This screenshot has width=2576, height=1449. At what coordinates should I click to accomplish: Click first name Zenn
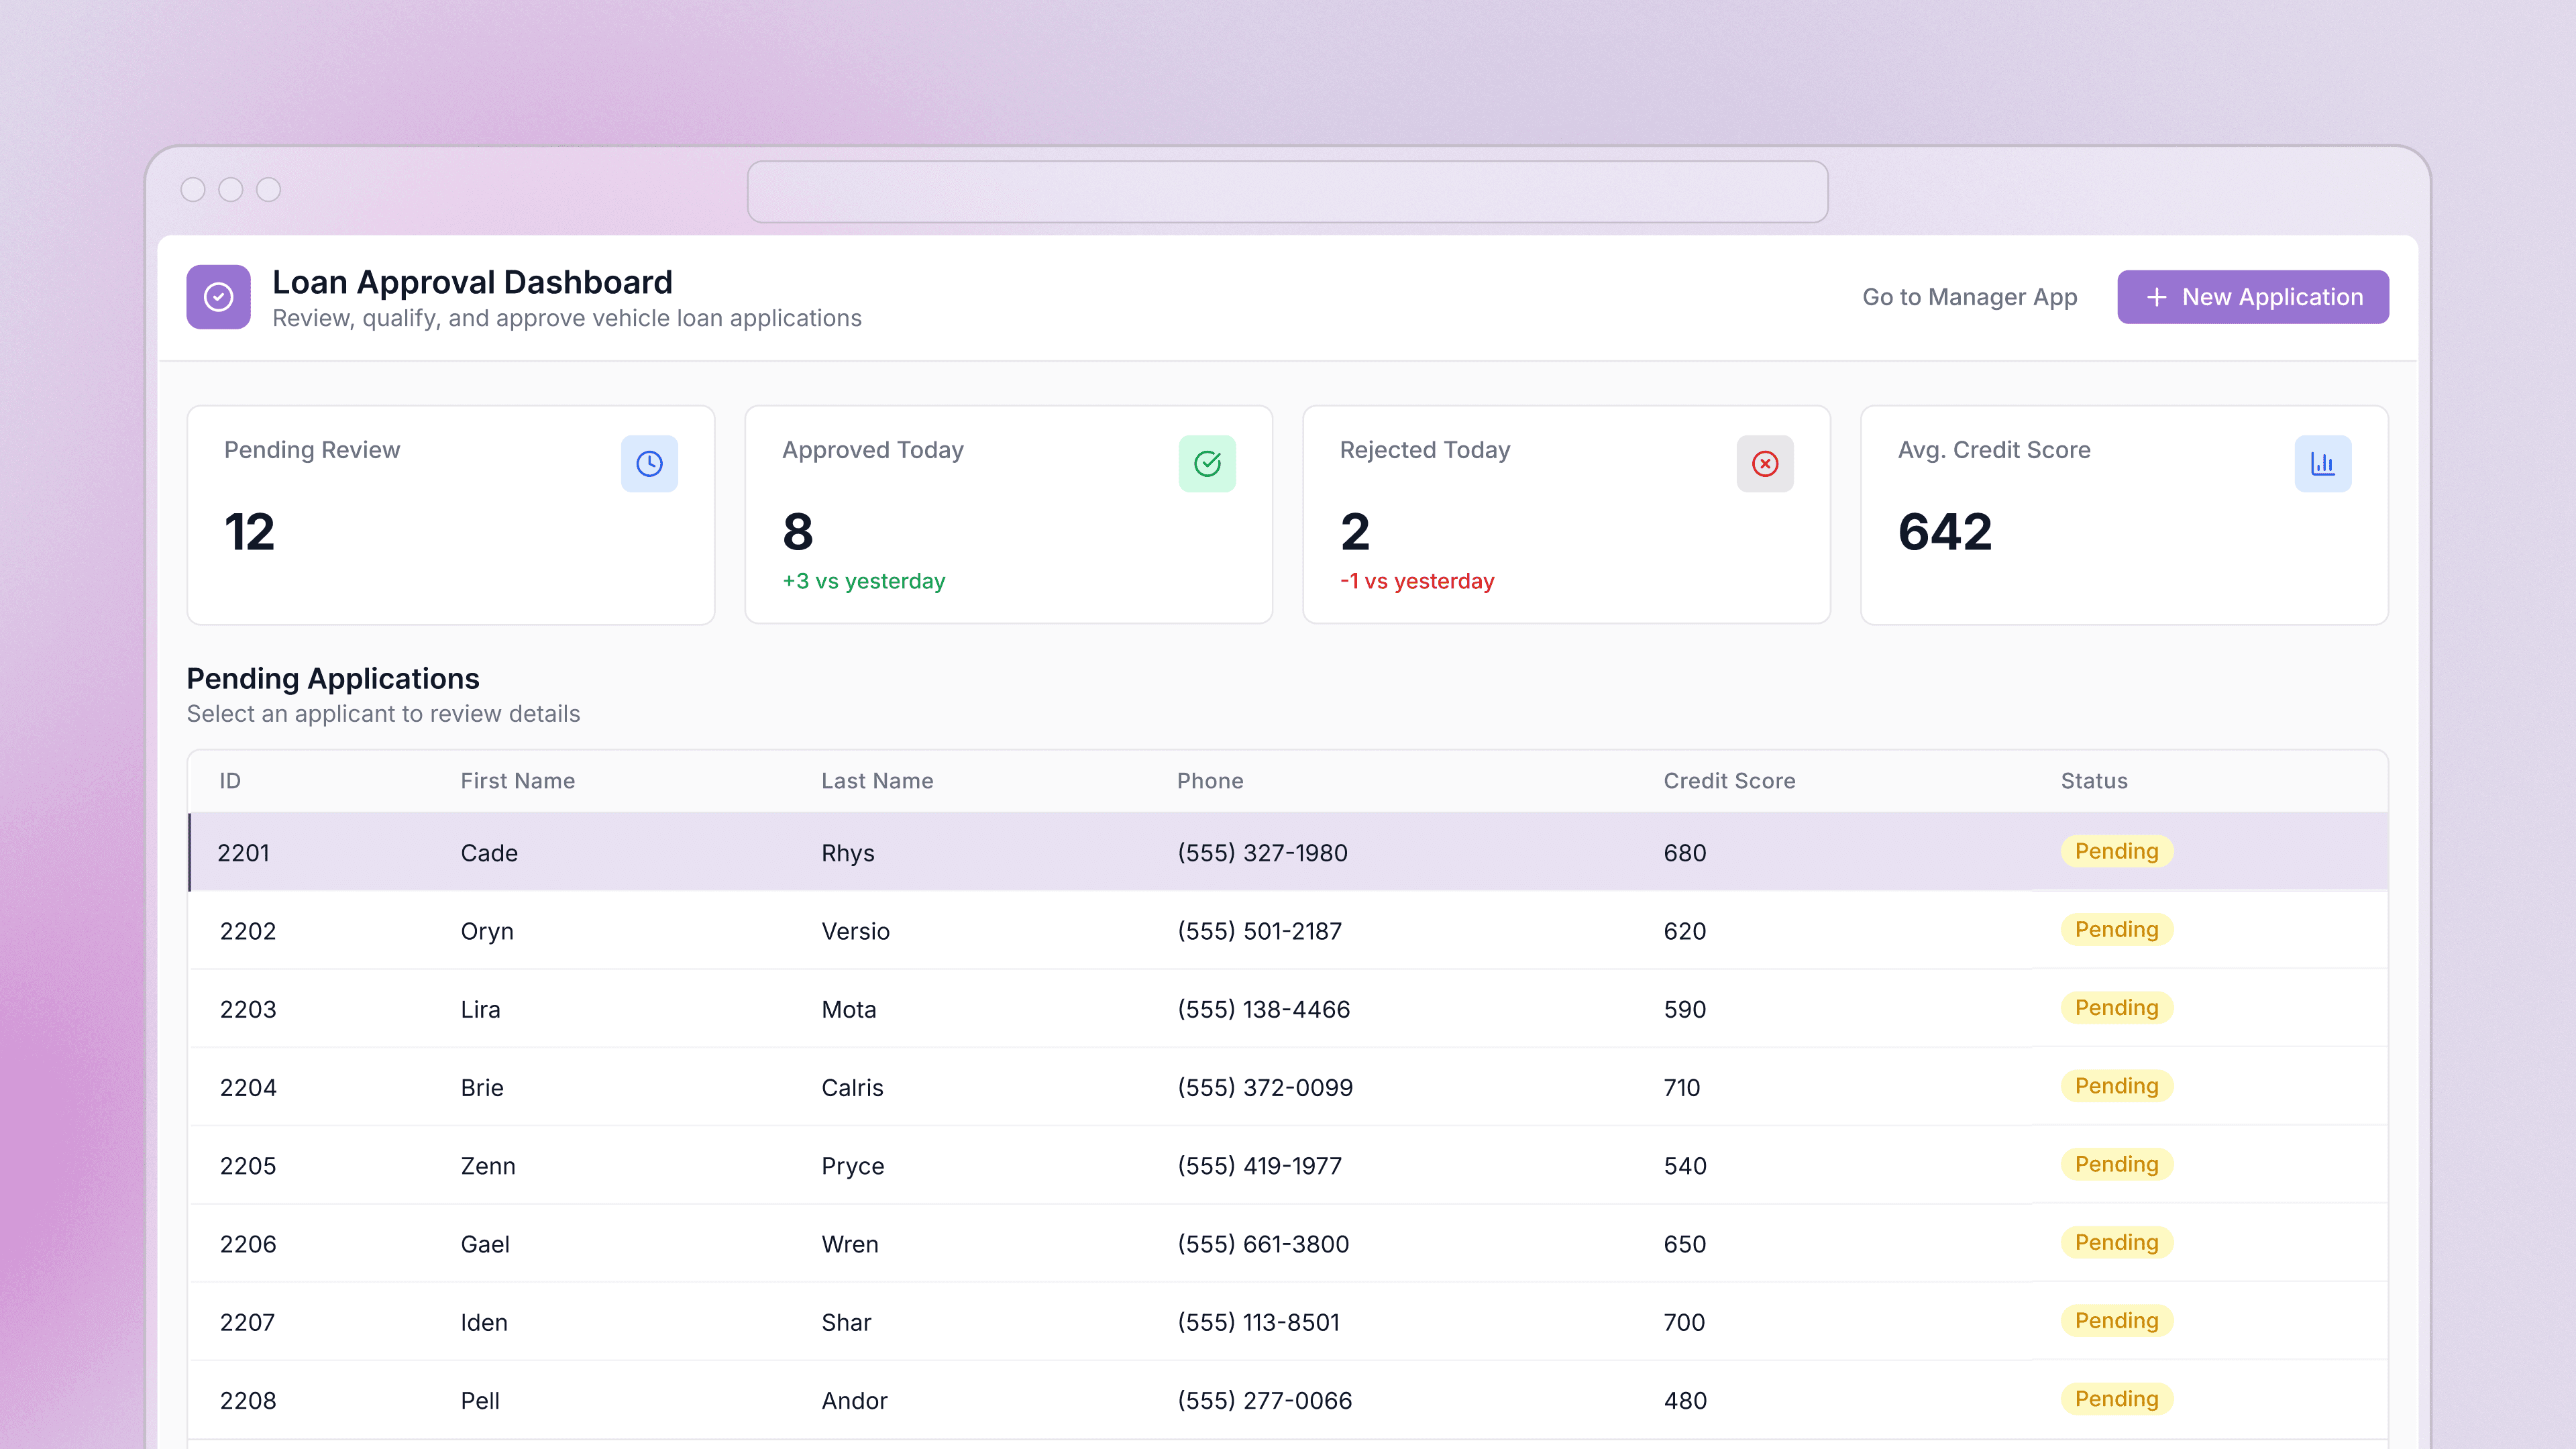click(488, 1166)
